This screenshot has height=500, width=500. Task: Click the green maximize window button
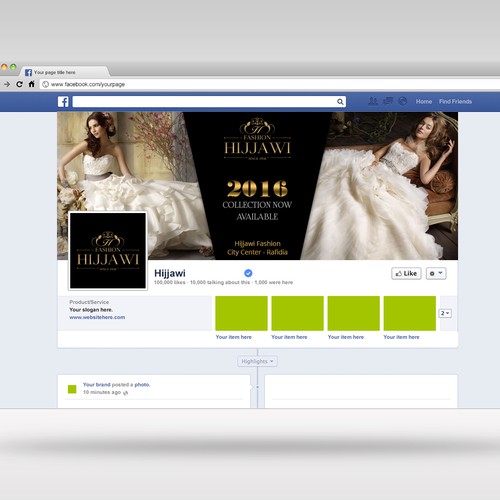(x=13, y=67)
